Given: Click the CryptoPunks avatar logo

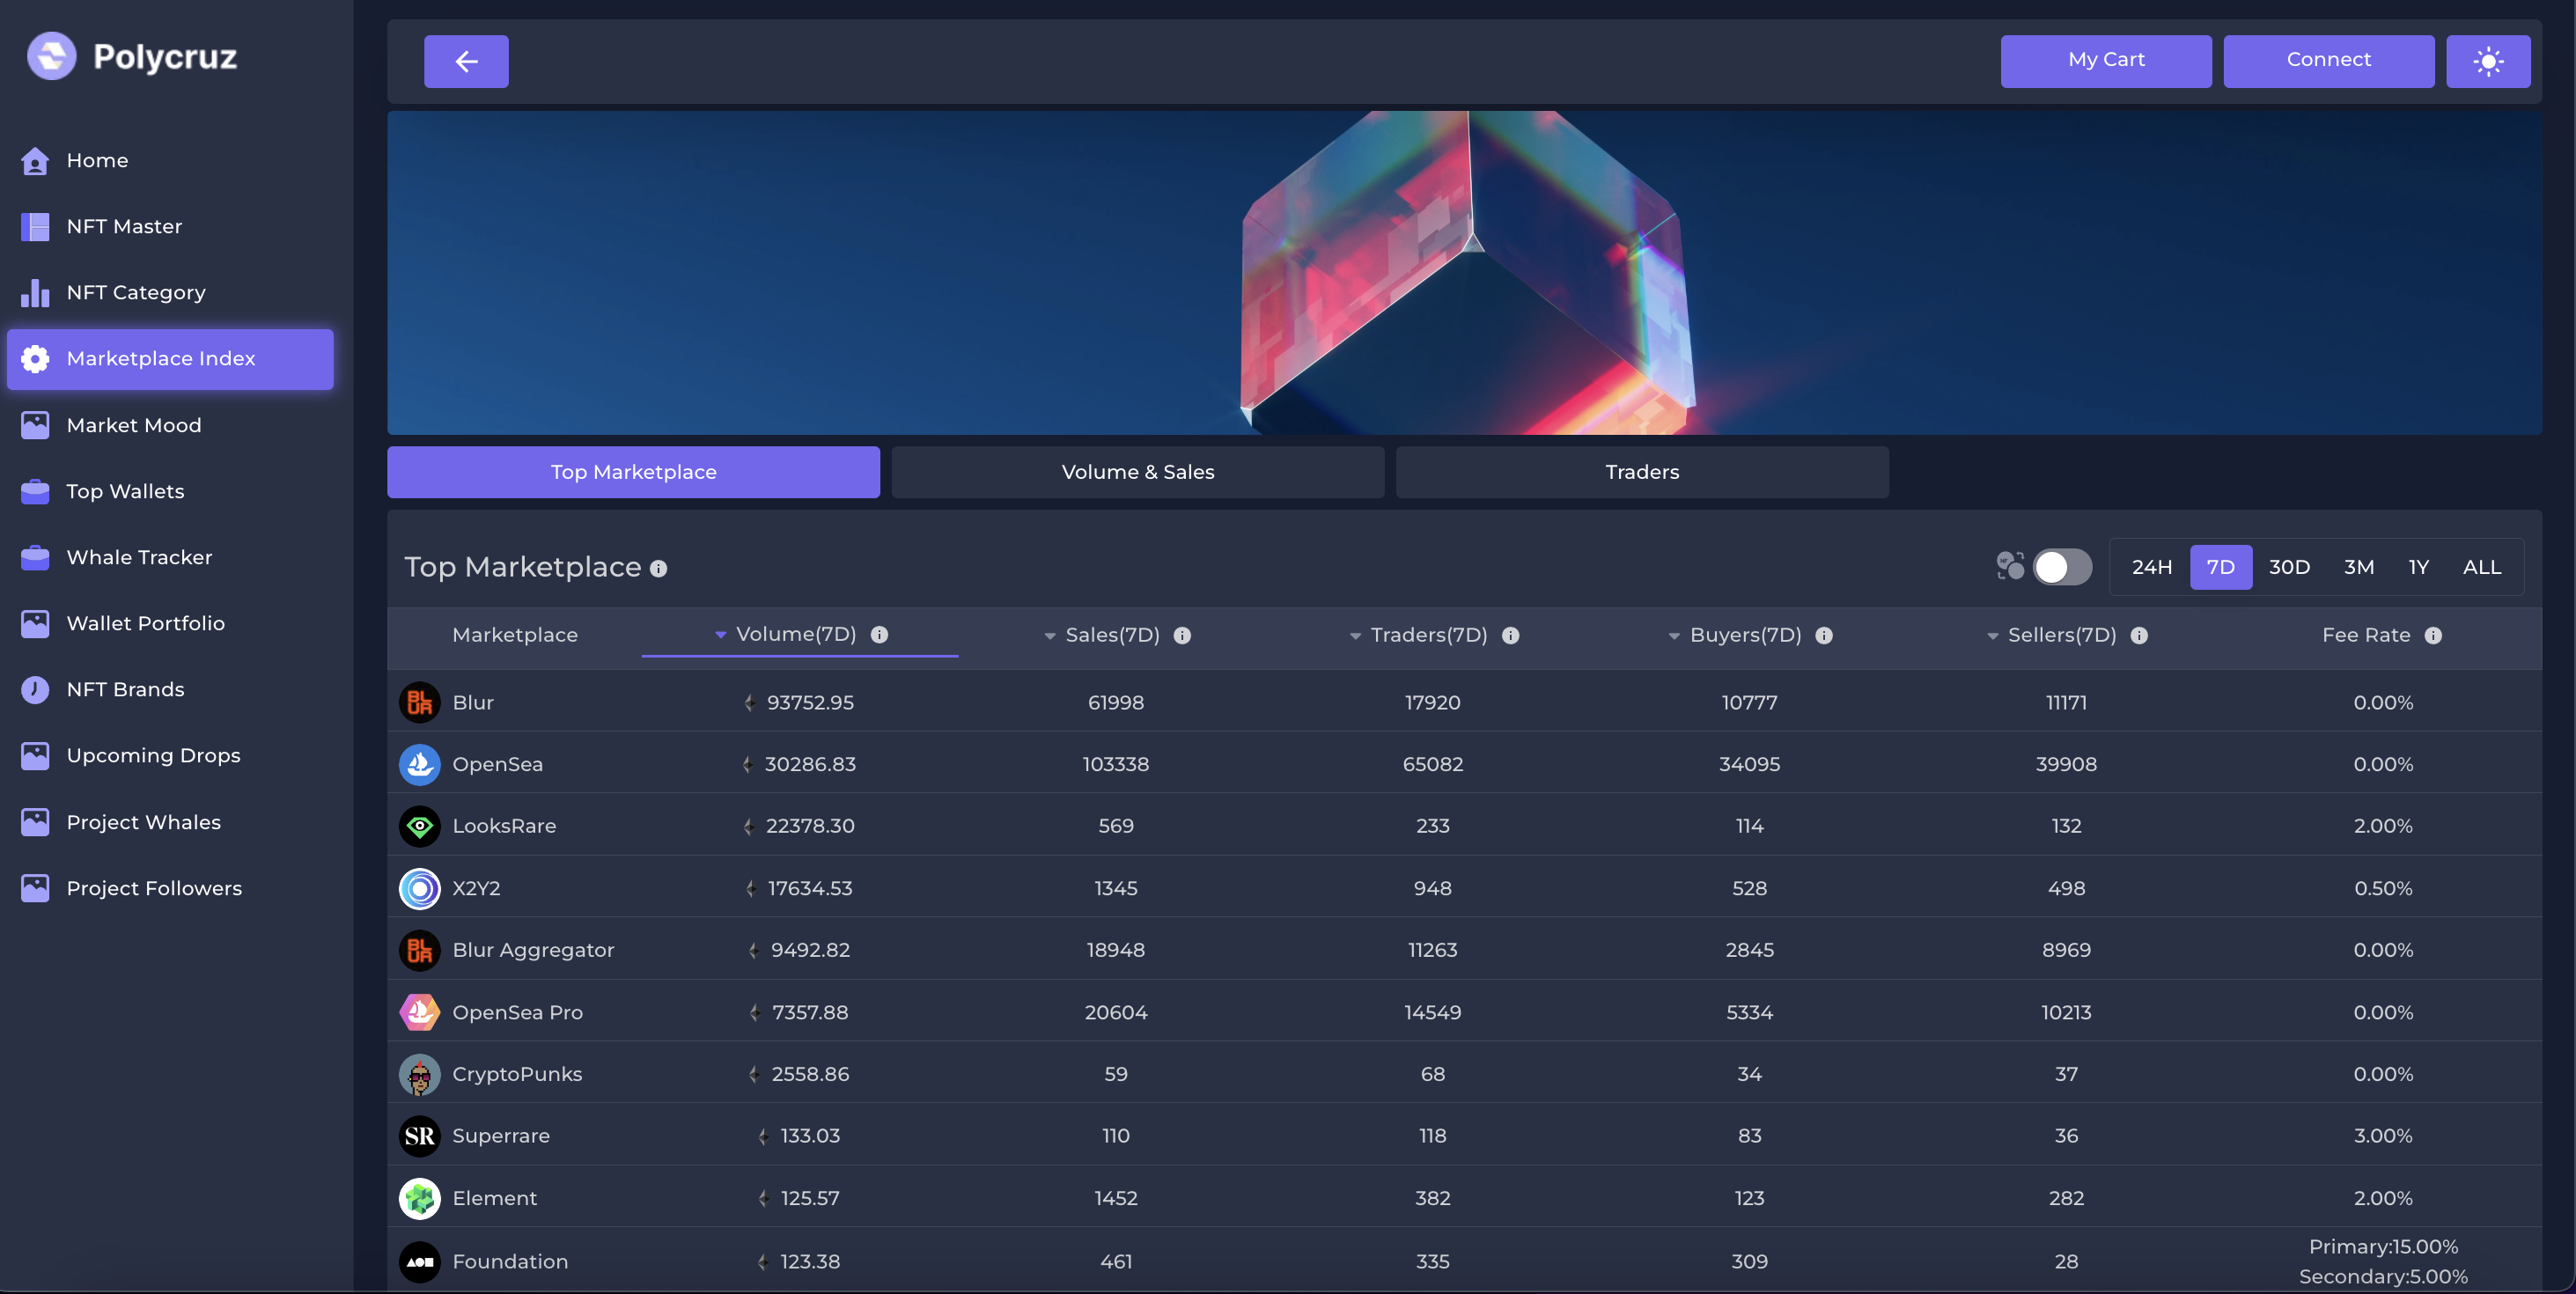Looking at the screenshot, I should 420,1074.
